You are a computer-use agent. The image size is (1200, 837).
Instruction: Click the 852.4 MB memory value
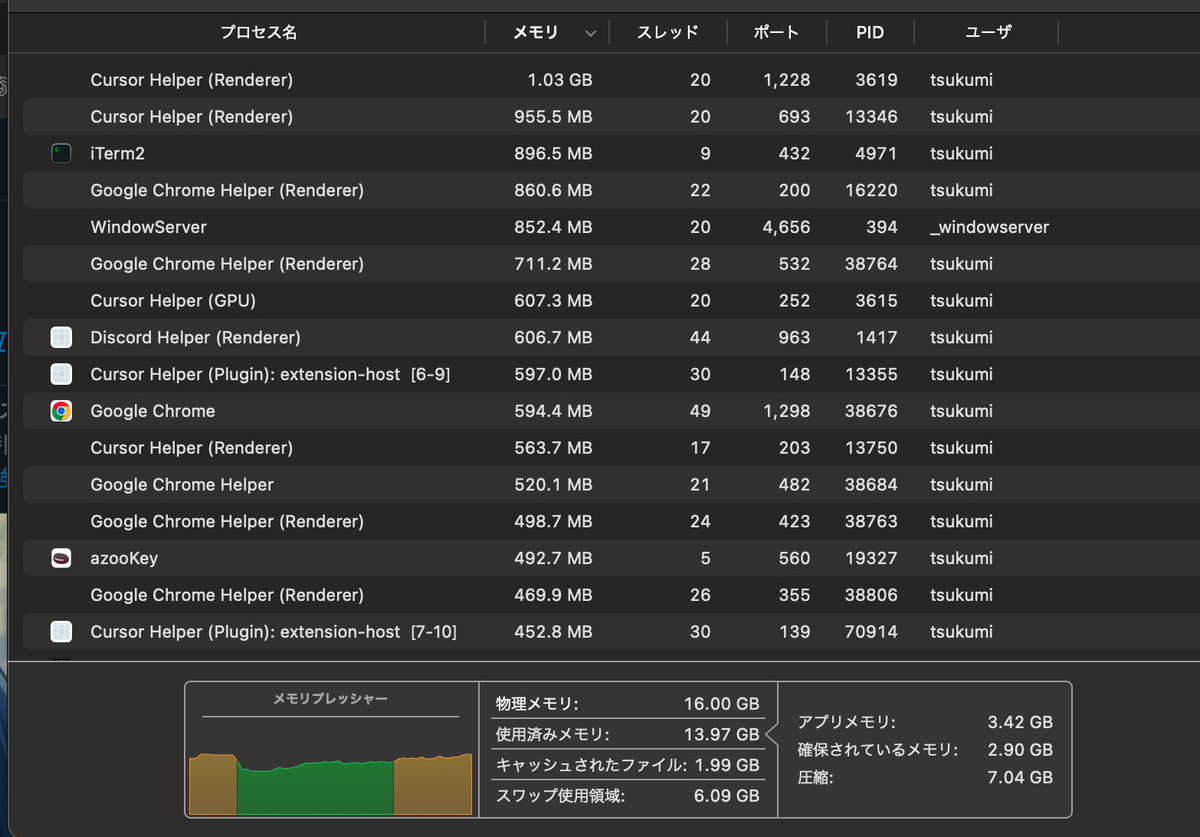pos(552,227)
